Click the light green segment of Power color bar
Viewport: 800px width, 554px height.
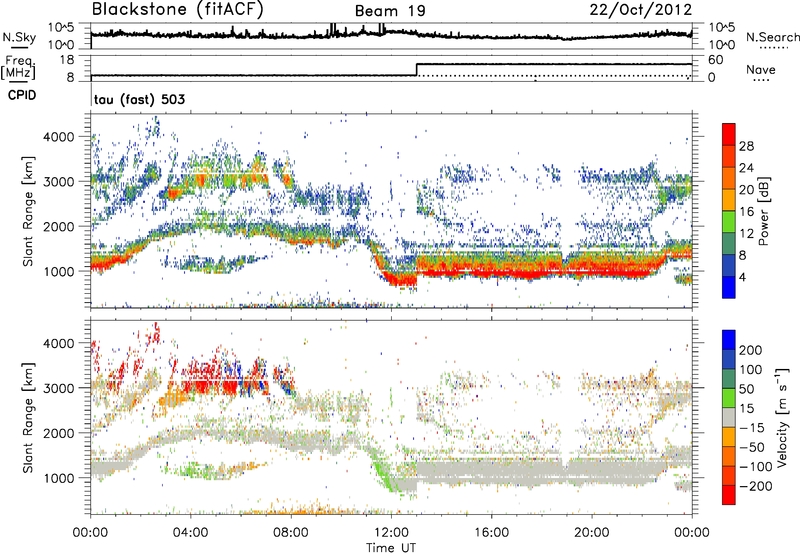coord(729,222)
